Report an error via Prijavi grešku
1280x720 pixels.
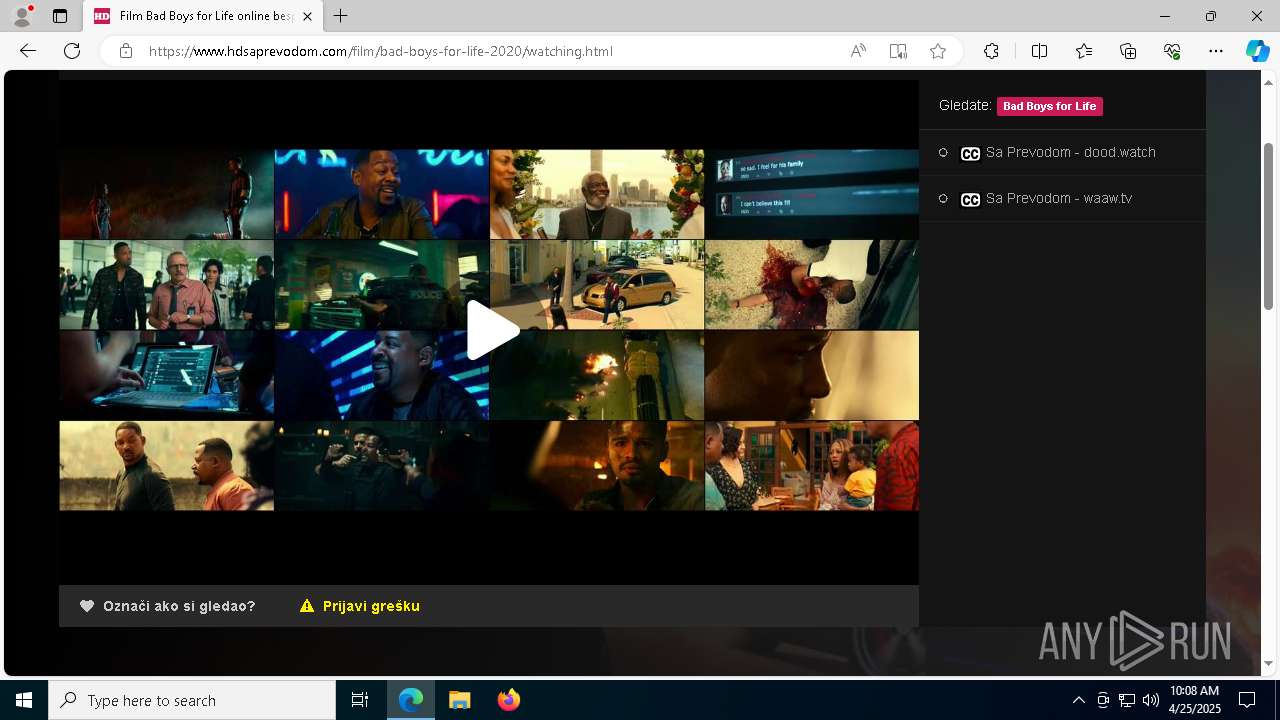click(x=371, y=606)
